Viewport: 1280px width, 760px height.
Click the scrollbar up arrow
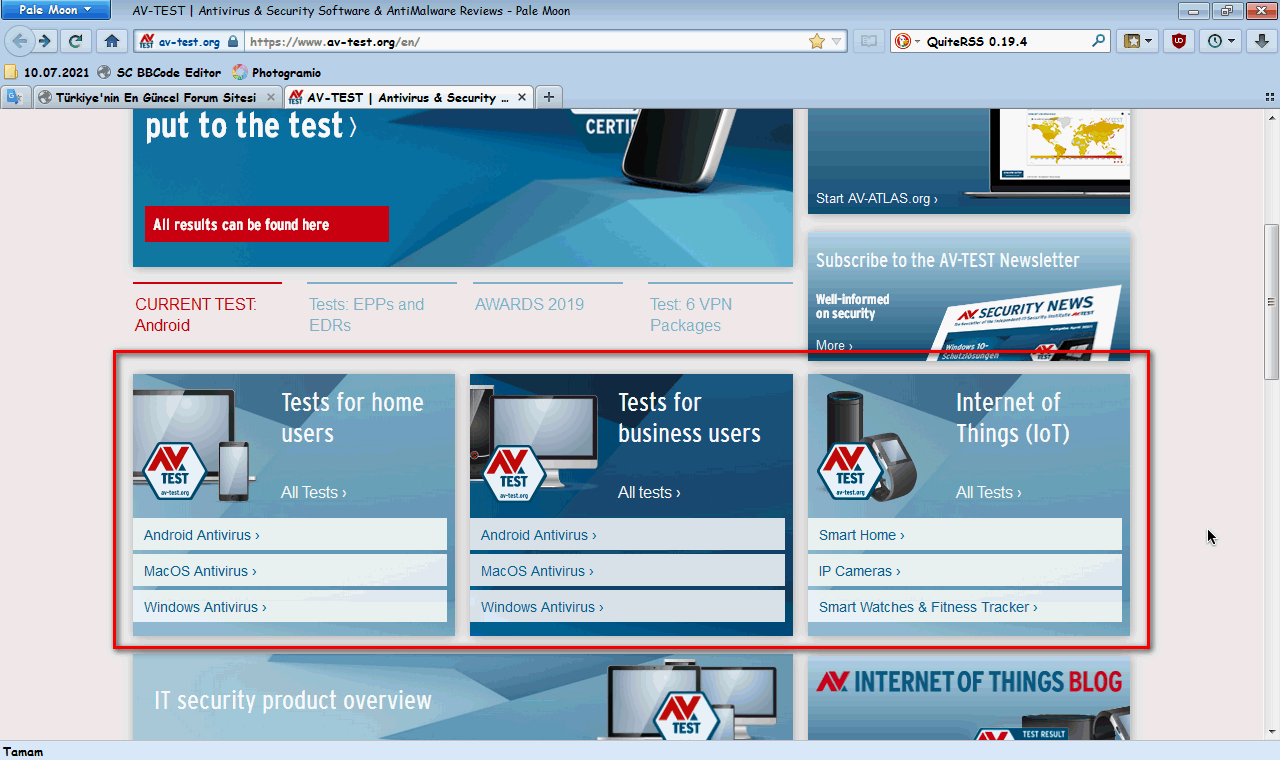1271,118
